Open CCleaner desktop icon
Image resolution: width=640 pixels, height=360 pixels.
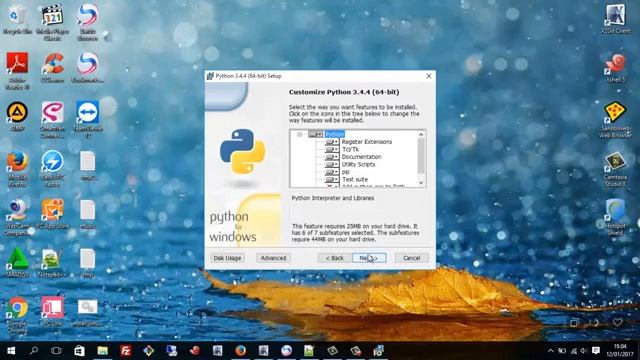click(52, 68)
